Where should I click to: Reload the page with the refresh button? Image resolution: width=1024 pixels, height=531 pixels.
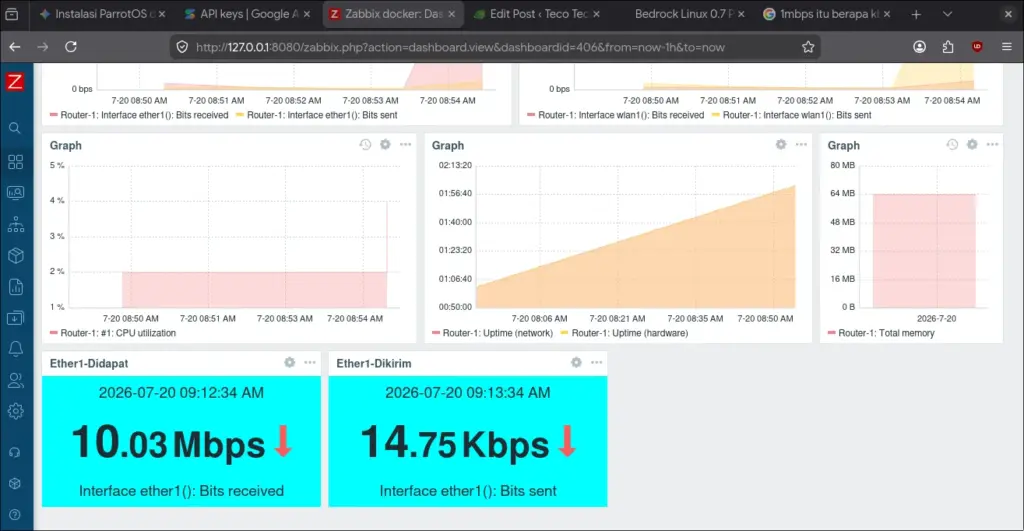pyautogui.click(x=71, y=47)
